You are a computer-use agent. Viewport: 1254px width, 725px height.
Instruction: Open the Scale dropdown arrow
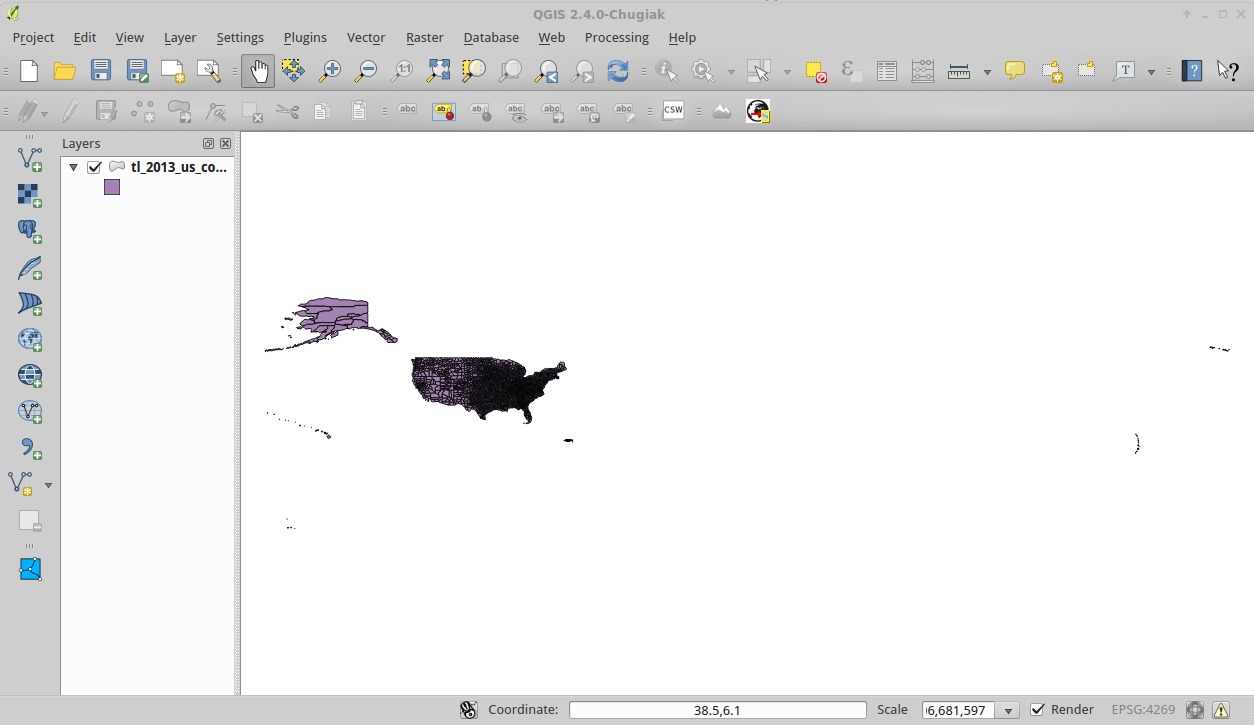[x=1009, y=710]
